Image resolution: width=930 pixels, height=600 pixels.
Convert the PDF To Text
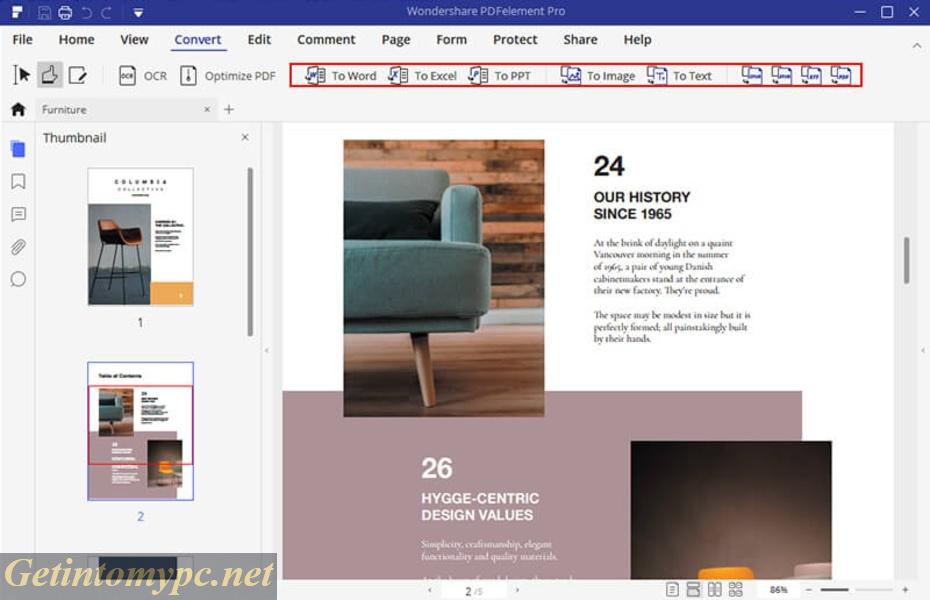pos(679,75)
